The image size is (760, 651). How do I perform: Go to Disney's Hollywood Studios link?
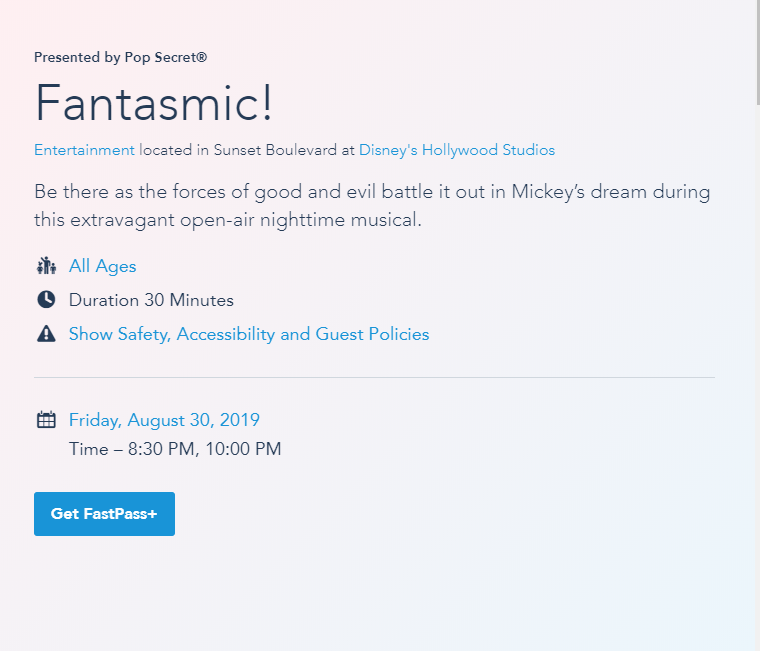point(457,150)
